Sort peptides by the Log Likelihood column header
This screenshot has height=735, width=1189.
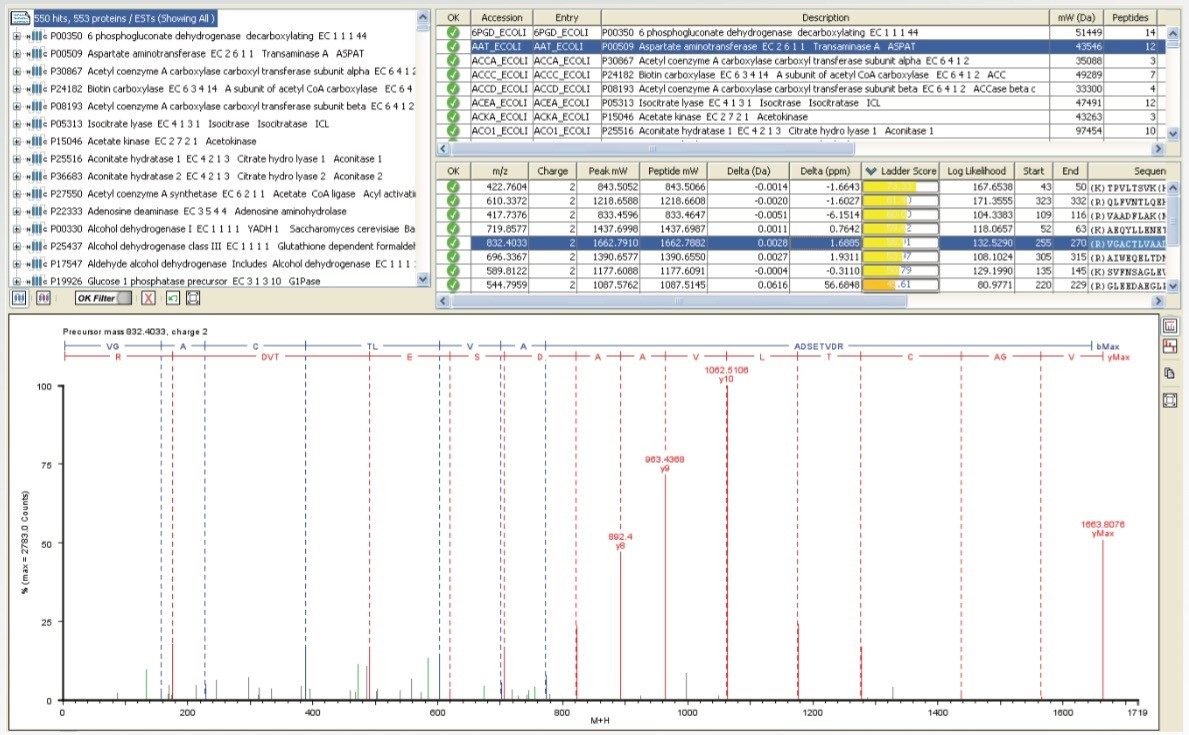click(x=977, y=171)
